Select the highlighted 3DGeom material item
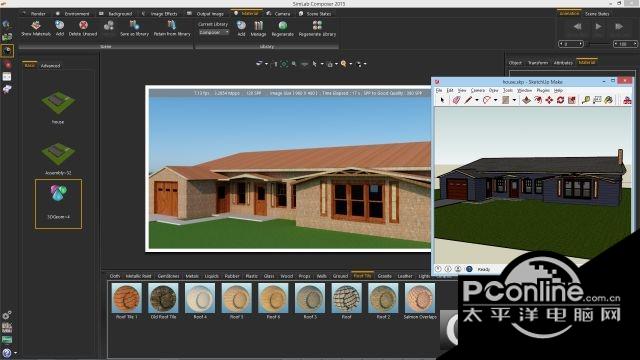Image resolution: width=640 pixels, height=360 pixels. pyautogui.click(x=58, y=204)
